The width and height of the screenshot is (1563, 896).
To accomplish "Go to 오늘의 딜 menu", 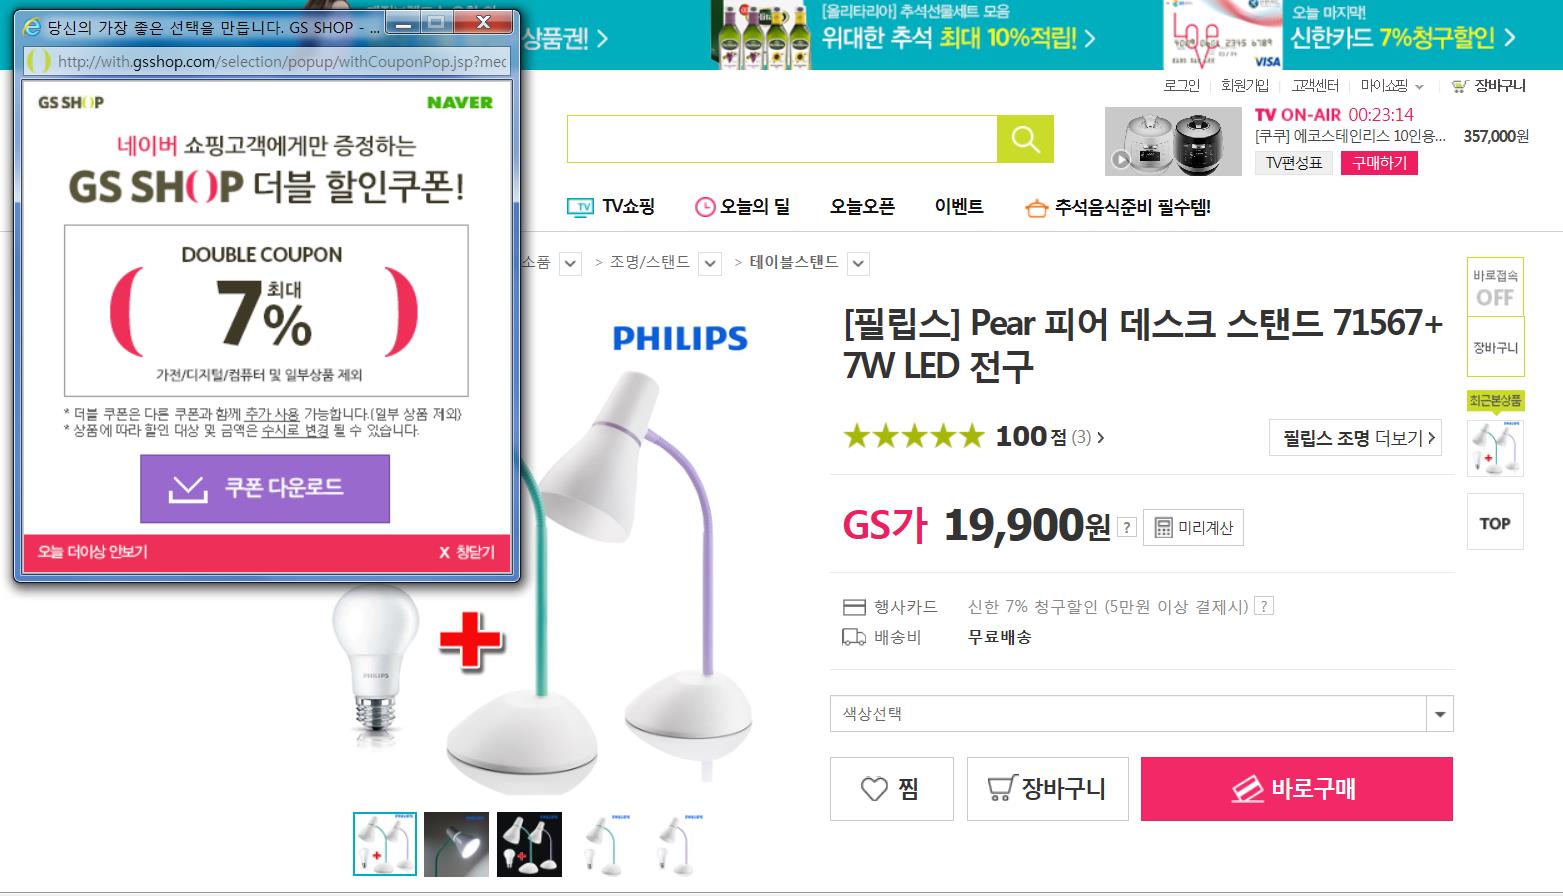I will point(742,207).
